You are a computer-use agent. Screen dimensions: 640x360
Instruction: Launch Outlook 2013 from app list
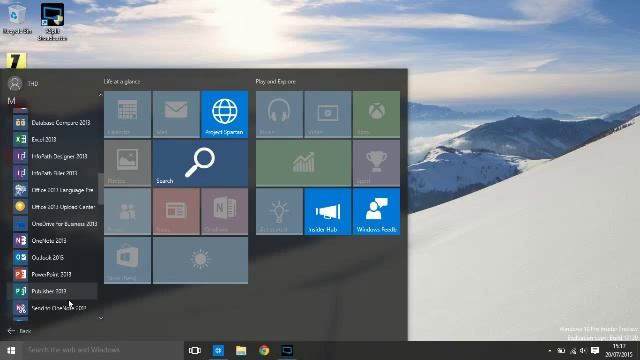coord(52,258)
